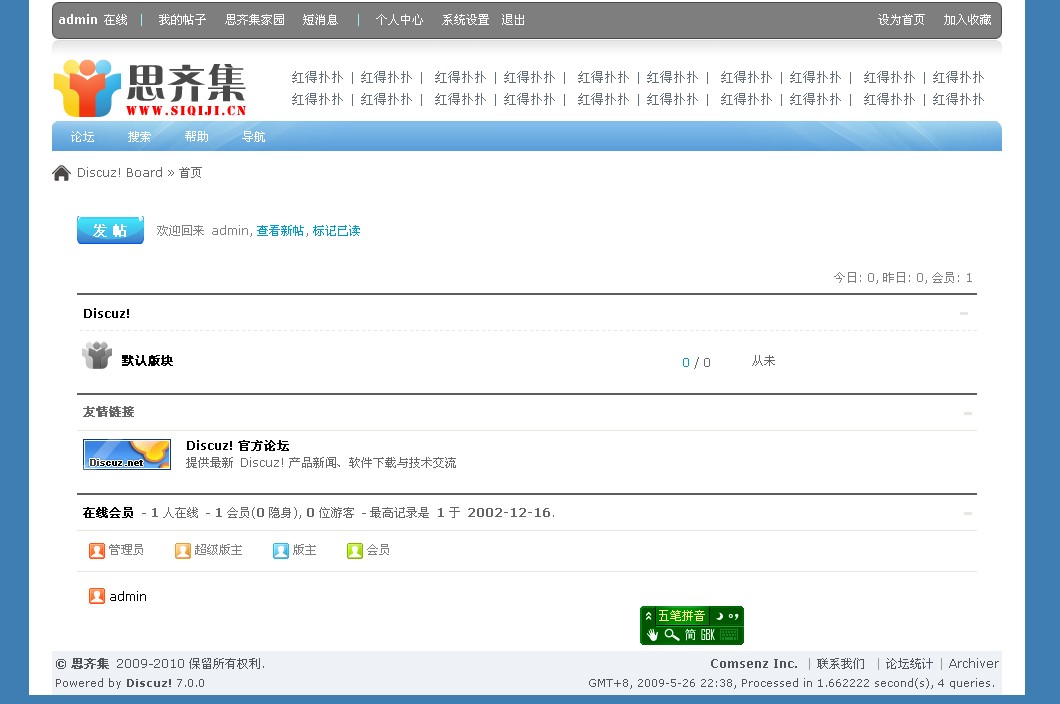This screenshot has width=1060, height=704.
Task: Click the IME moon icon
Action: 720,616
